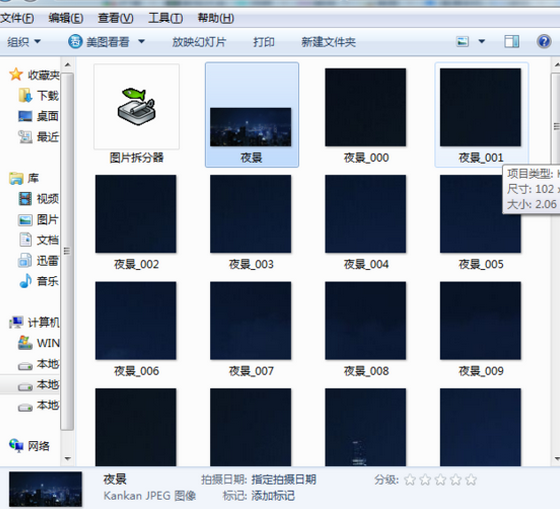Click 新建文件夹 button
Viewport: 560px width, 509px height.
pyautogui.click(x=328, y=42)
